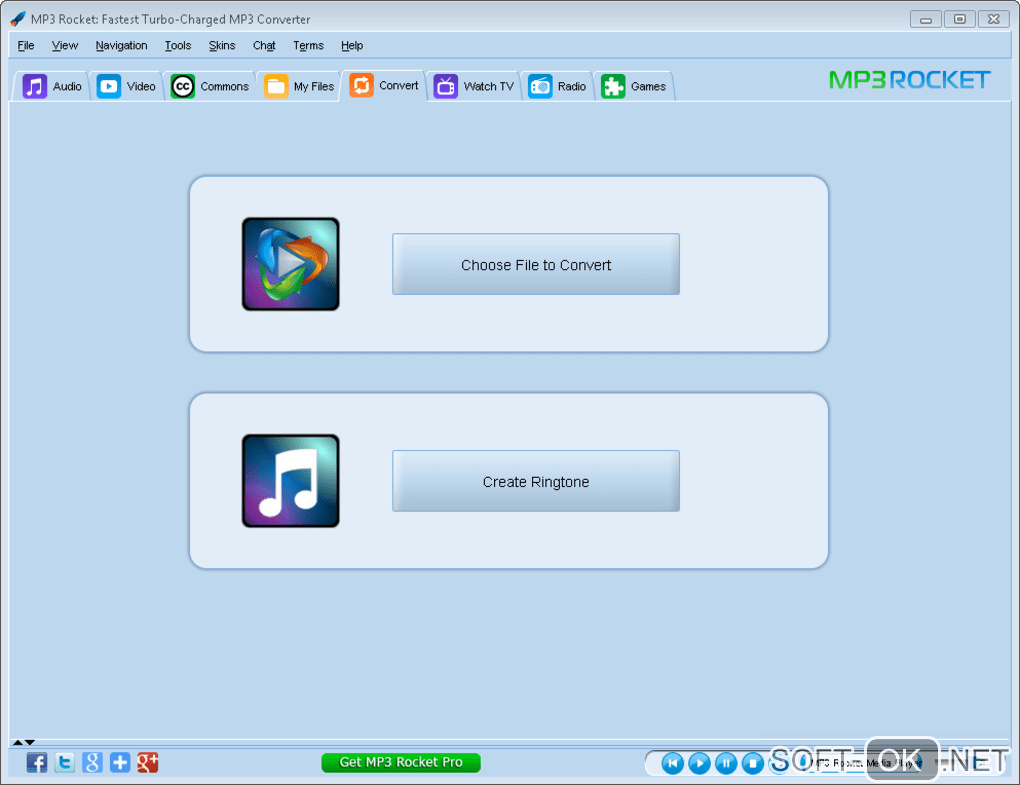
Task: Click the blue Google icon
Action: [x=92, y=762]
